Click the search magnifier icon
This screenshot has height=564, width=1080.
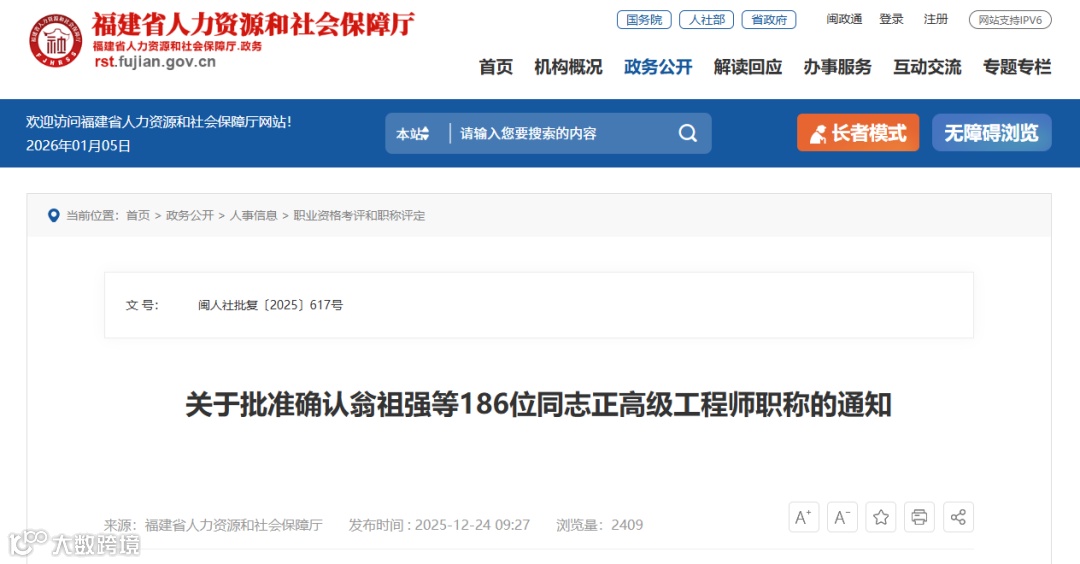click(x=687, y=133)
